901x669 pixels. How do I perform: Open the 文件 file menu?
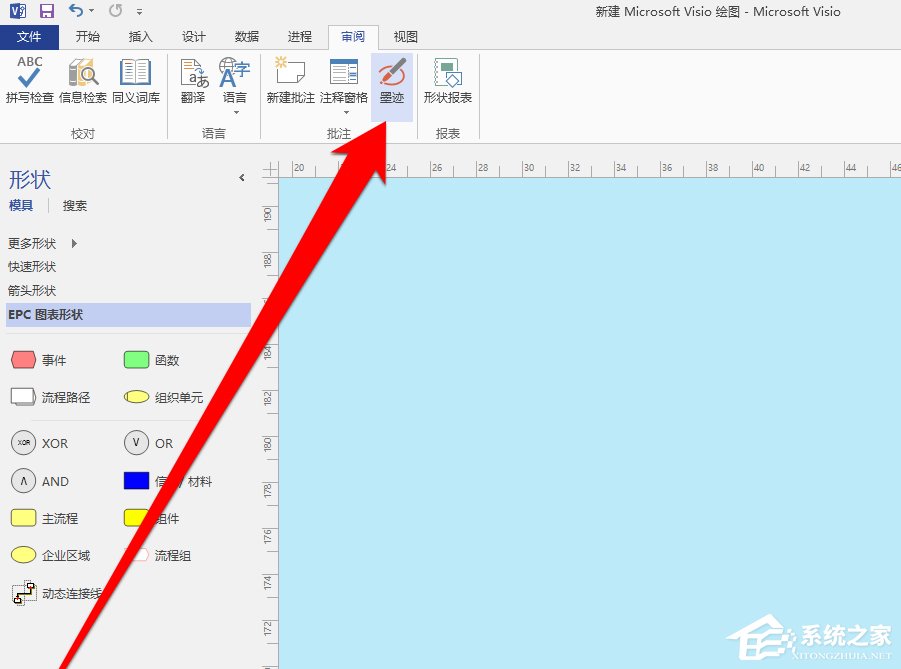tap(30, 37)
